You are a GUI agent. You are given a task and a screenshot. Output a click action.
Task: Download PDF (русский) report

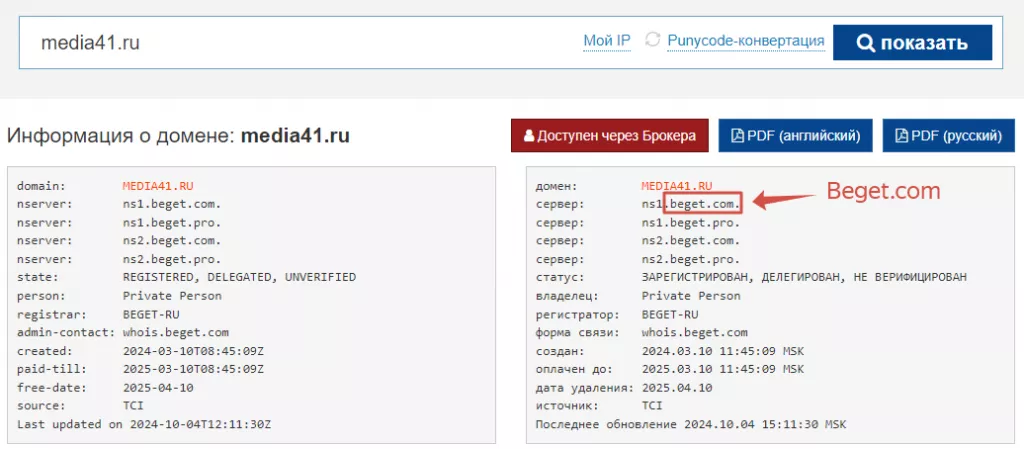948,136
